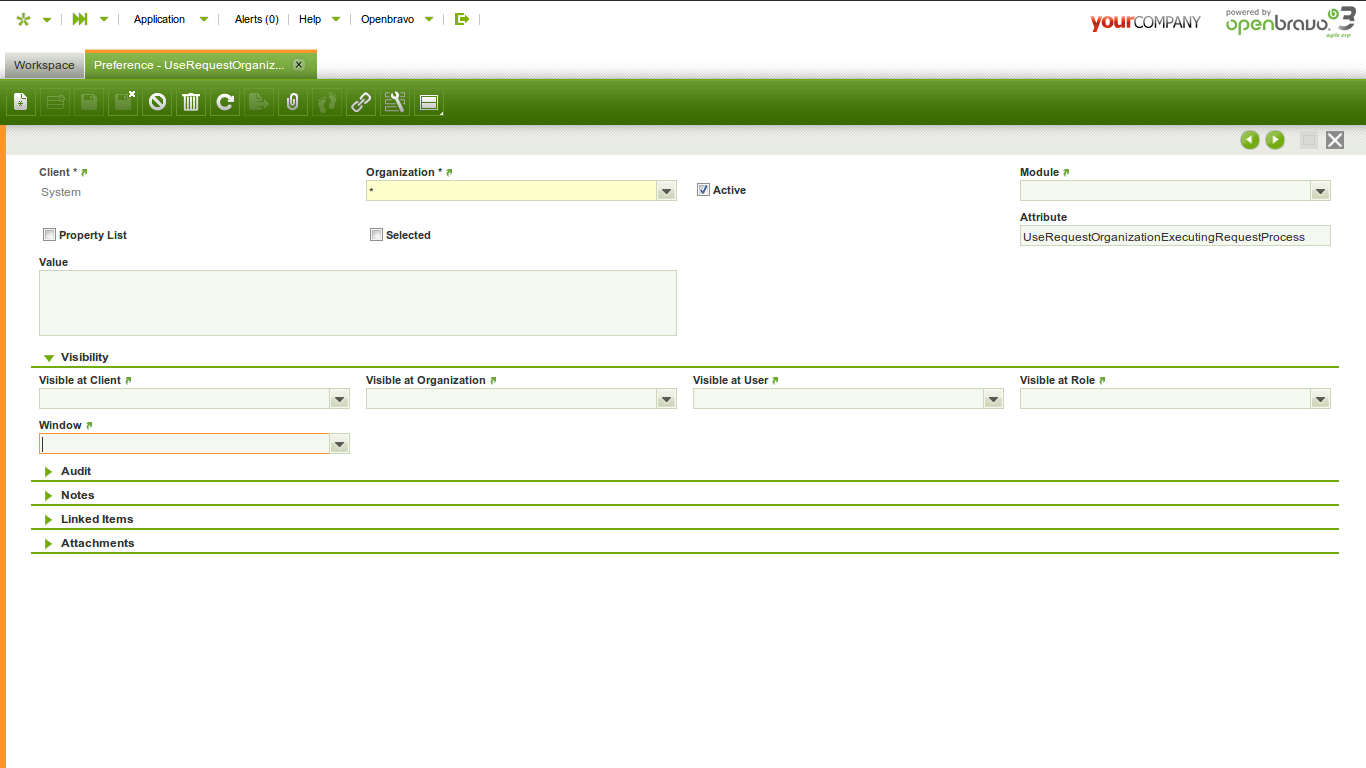Click the link icon beside Organization label
1366x768 pixels.
tap(450, 173)
